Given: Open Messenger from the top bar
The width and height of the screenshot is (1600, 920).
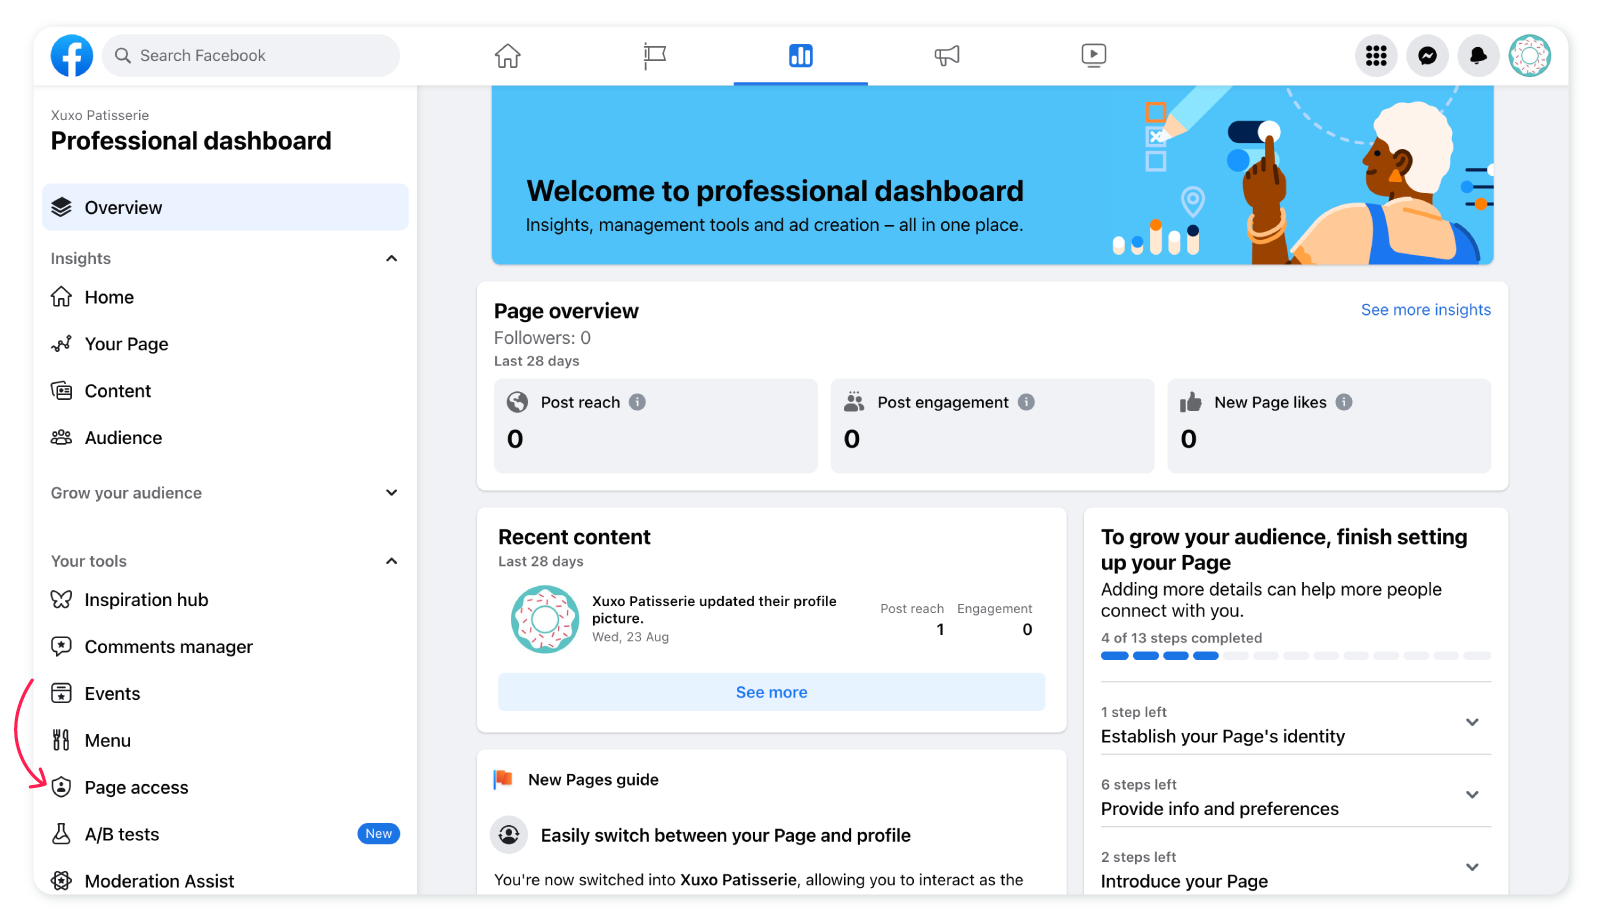Looking at the screenshot, I should coord(1427,56).
